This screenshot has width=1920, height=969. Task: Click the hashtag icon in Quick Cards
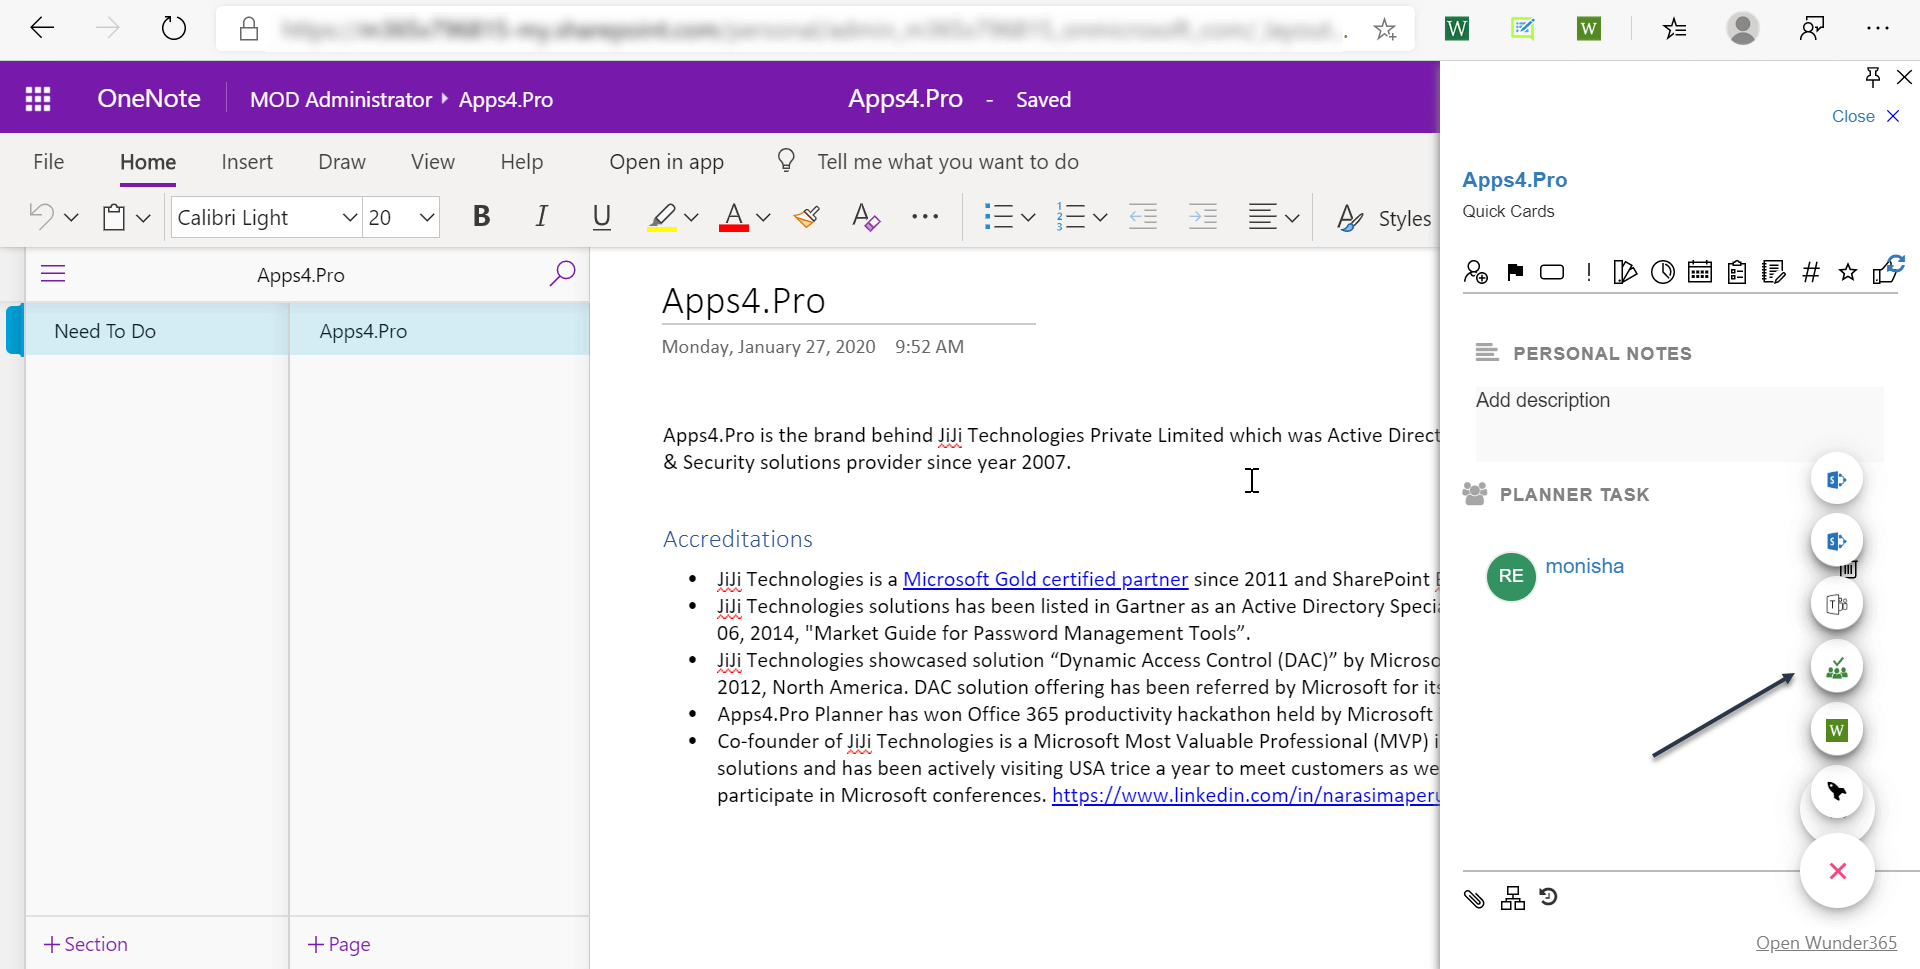click(x=1810, y=272)
